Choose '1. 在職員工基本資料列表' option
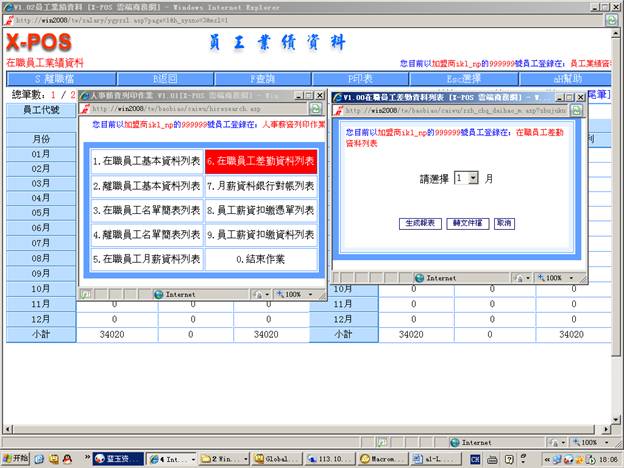Screen dimensions: 624x468 click(x=146, y=161)
